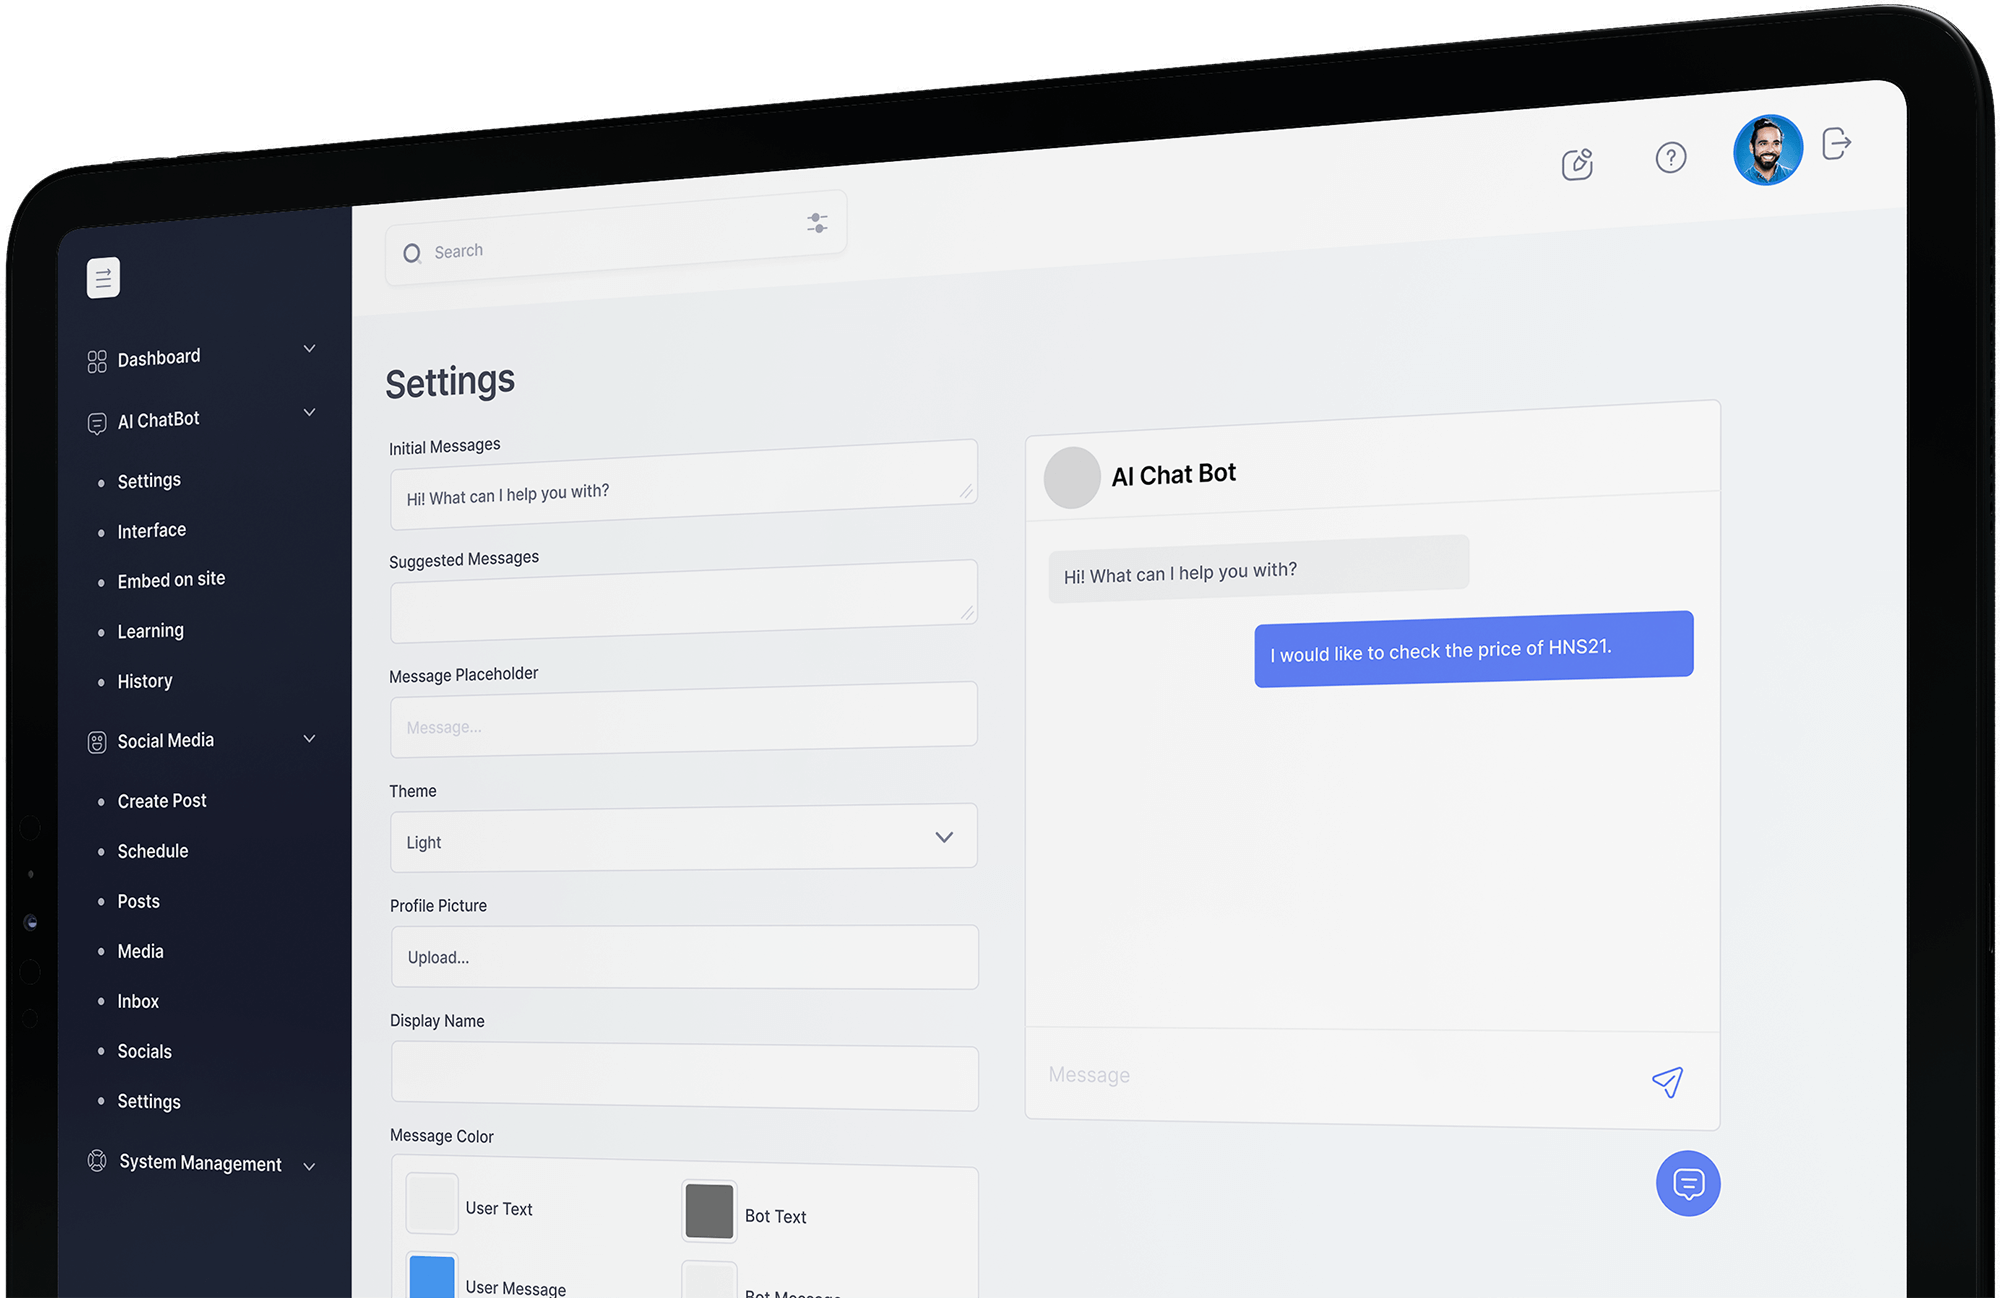Open the Media menu item
Screen dimensions: 2000x1298
(x=141, y=951)
